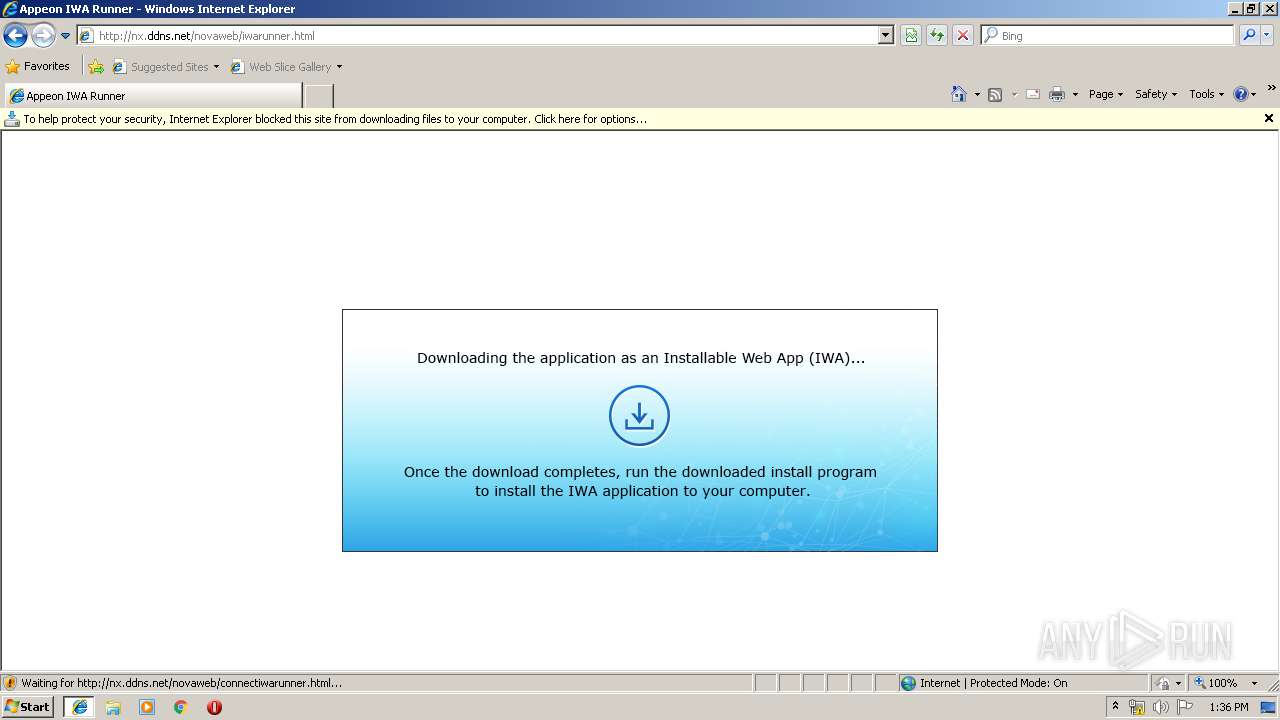Image resolution: width=1280 pixels, height=720 pixels.
Task: Go back with the Back arrow button
Action: [x=15, y=36]
